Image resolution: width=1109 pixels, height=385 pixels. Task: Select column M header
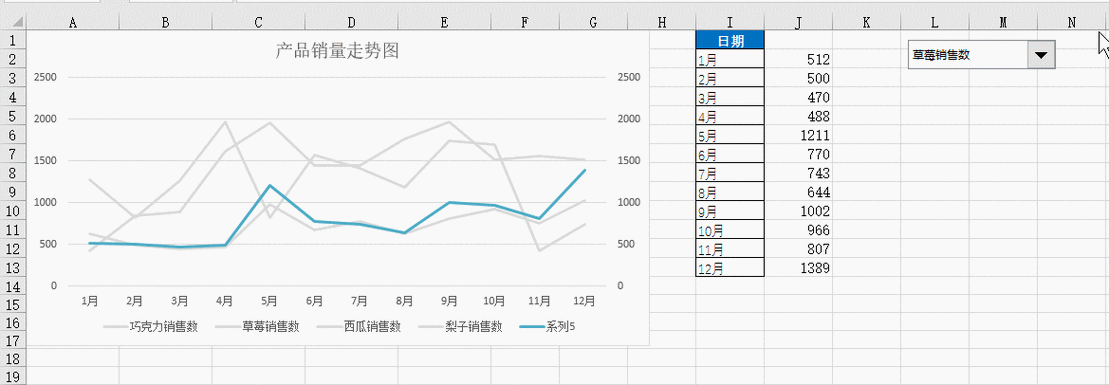tap(1003, 23)
